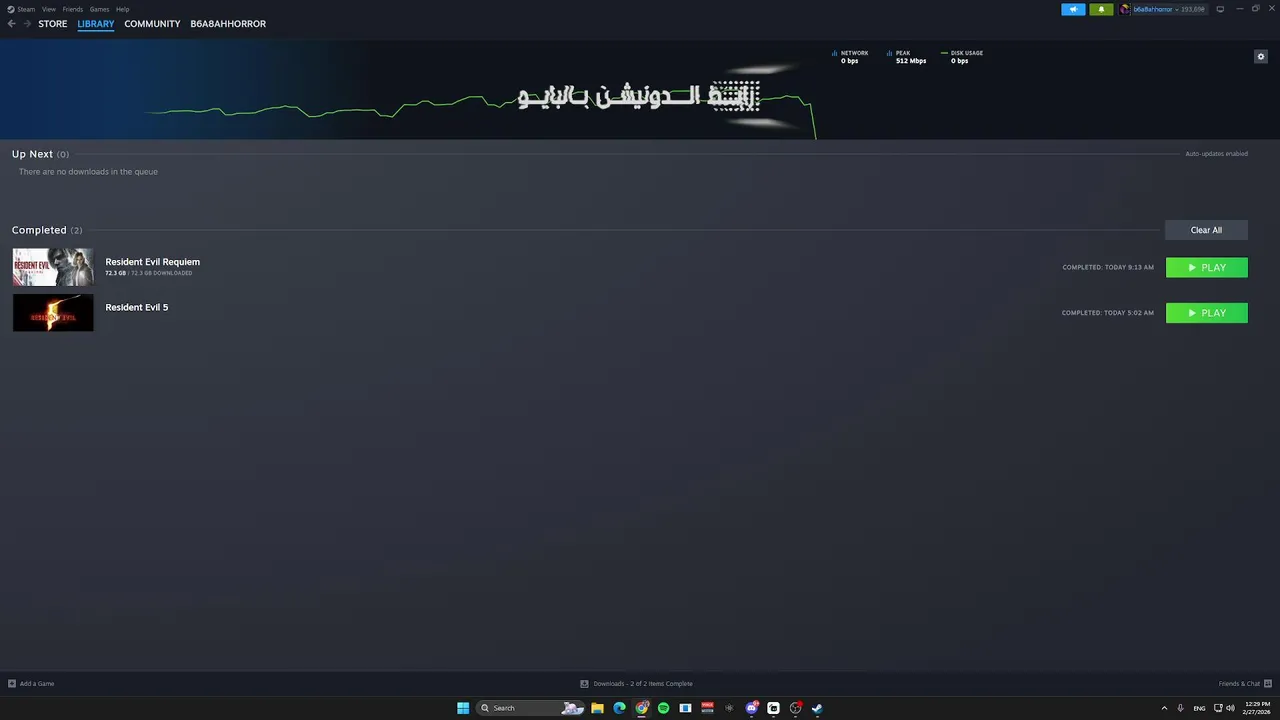Open the Steam taskbar icon

click(x=817, y=708)
